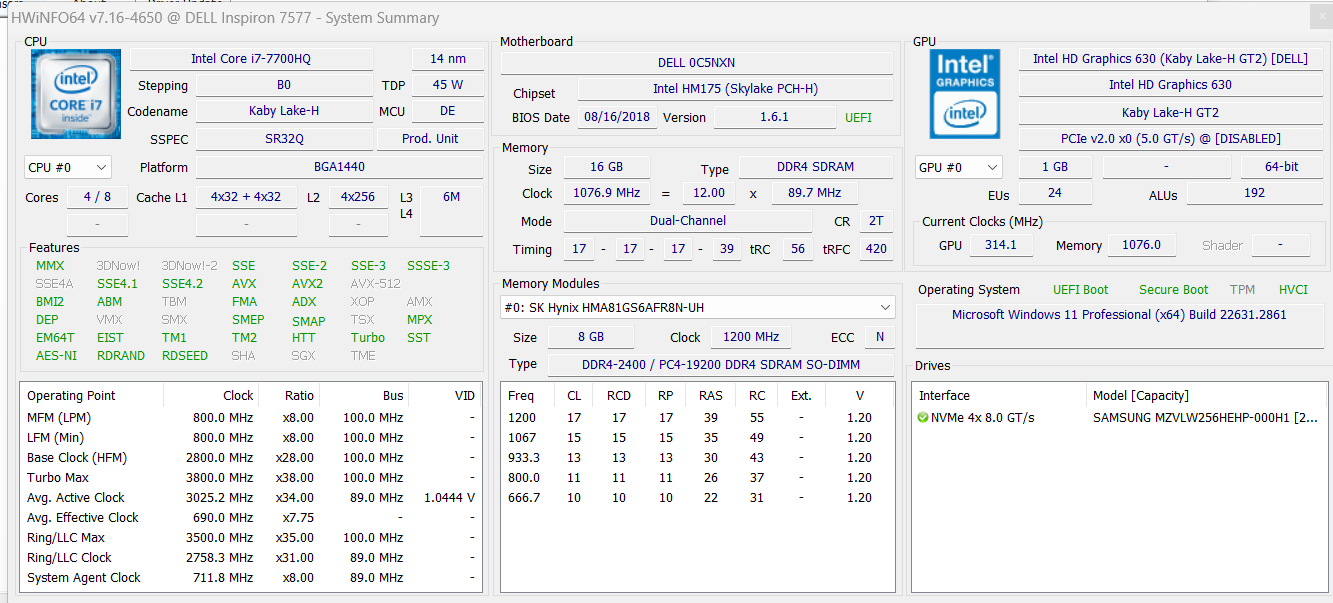Viewport: 1333px width, 603px height.
Task: Click the DDR4-2400 / PC4-19200 memory type field
Action: point(723,365)
